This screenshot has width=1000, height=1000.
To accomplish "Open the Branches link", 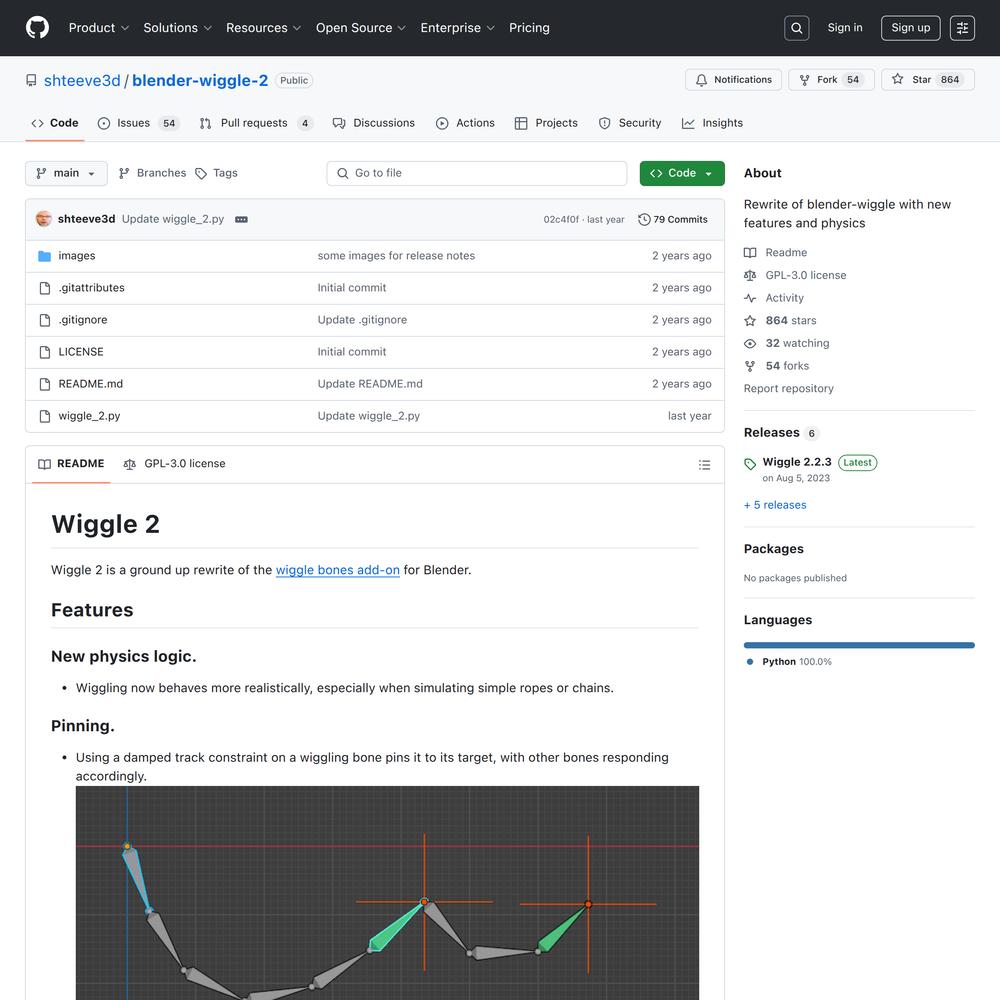I will point(153,173).
